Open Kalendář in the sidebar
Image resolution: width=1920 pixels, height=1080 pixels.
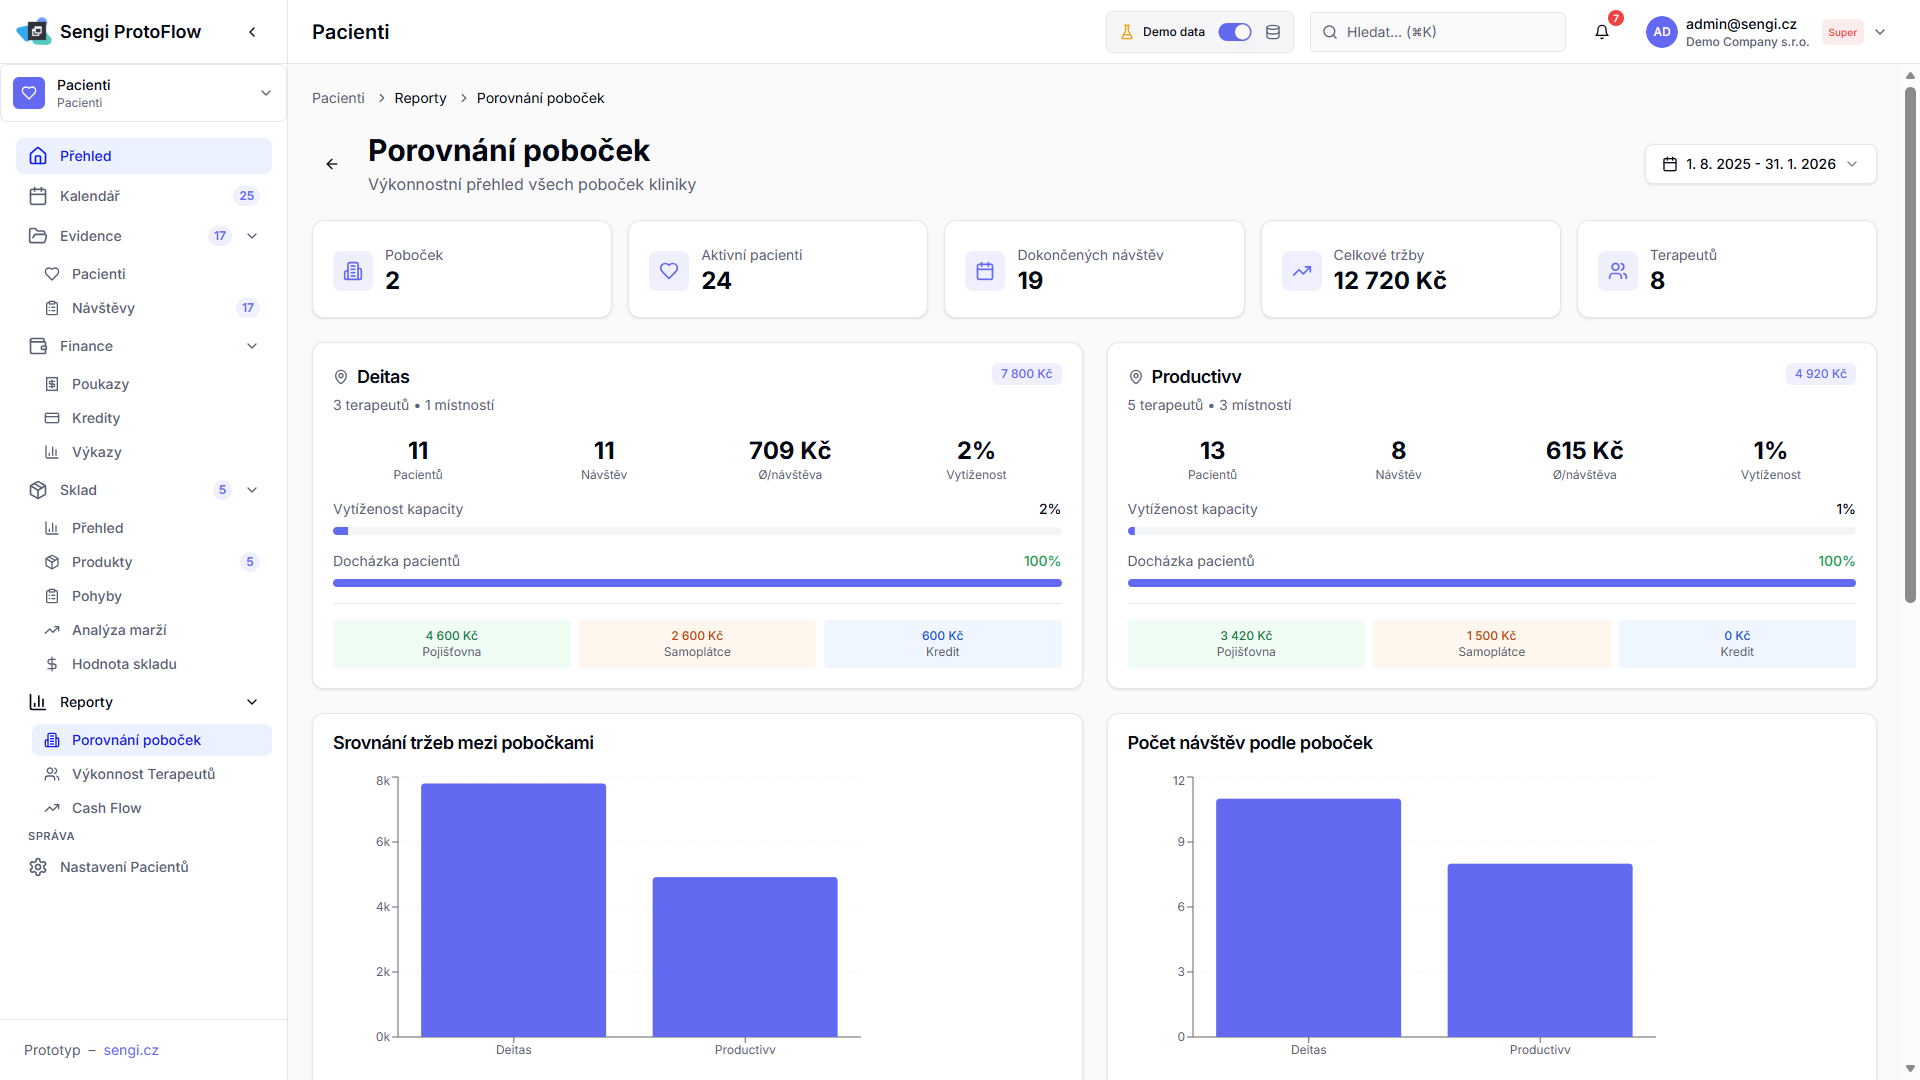point(90,196)
